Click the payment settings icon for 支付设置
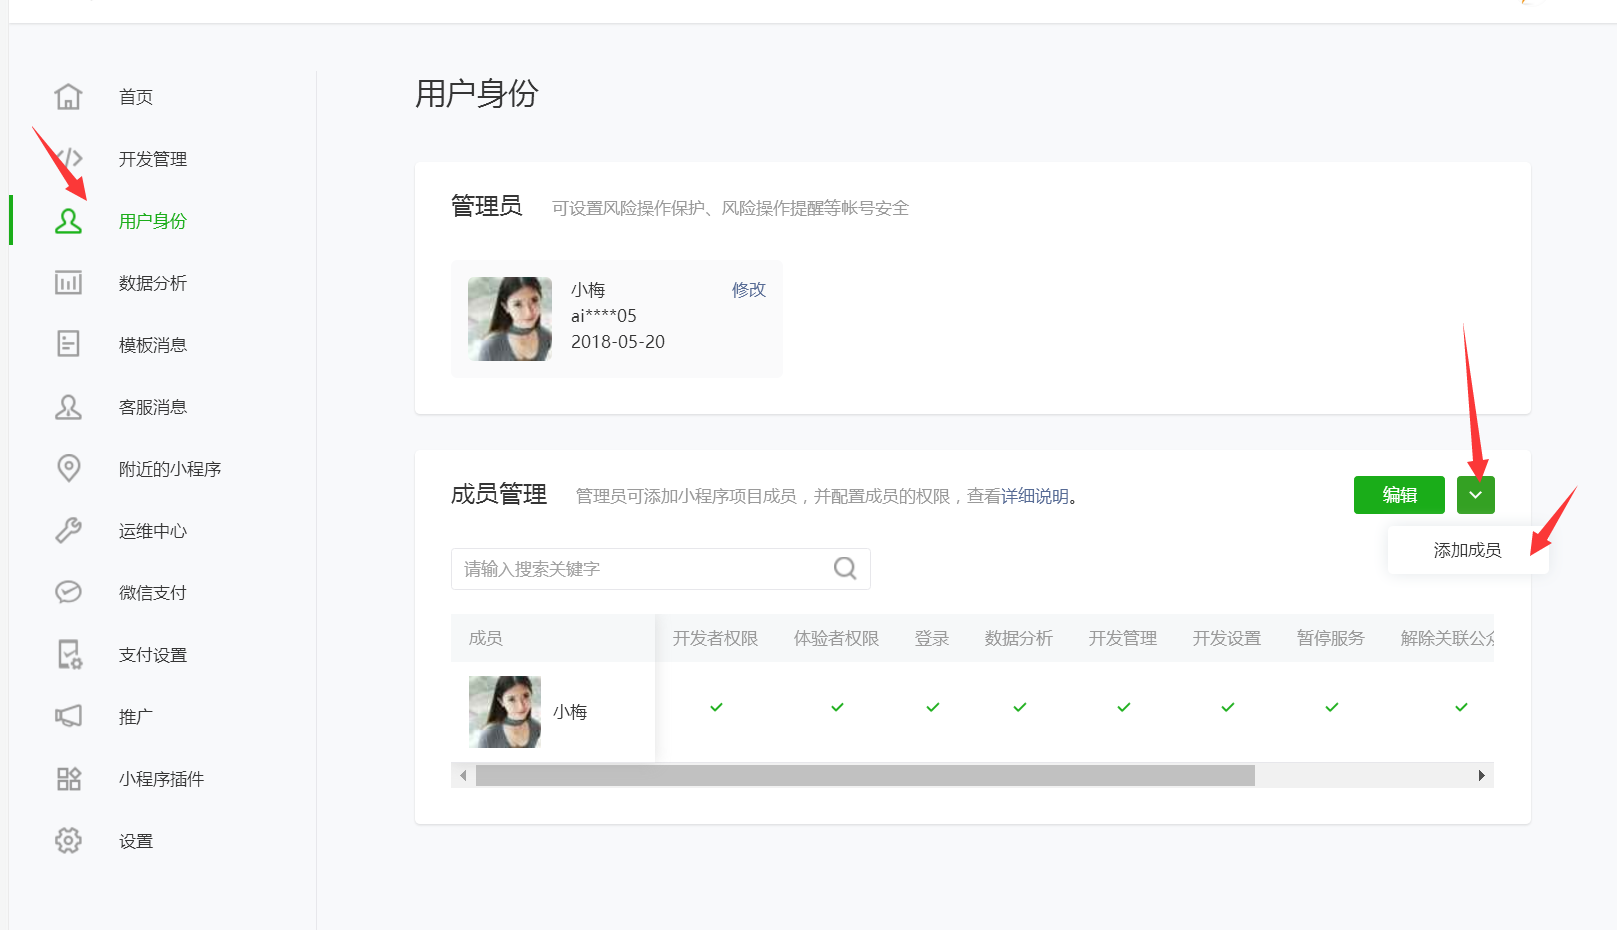The height and width of the screenshot is (930, 1617). pyautogui.click(x=69, y=655)
